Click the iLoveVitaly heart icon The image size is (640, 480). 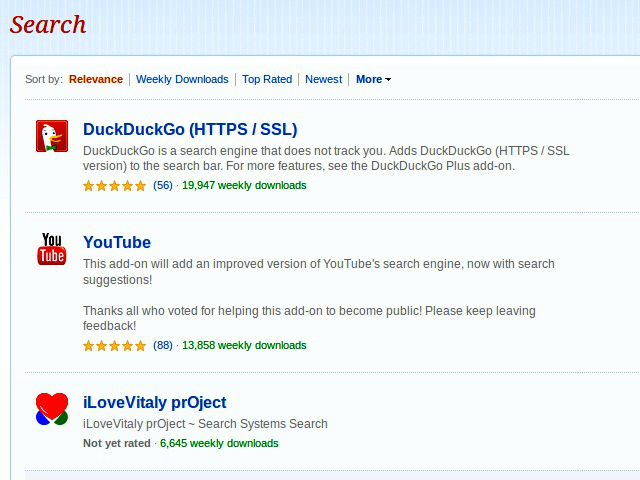point(52,409)
